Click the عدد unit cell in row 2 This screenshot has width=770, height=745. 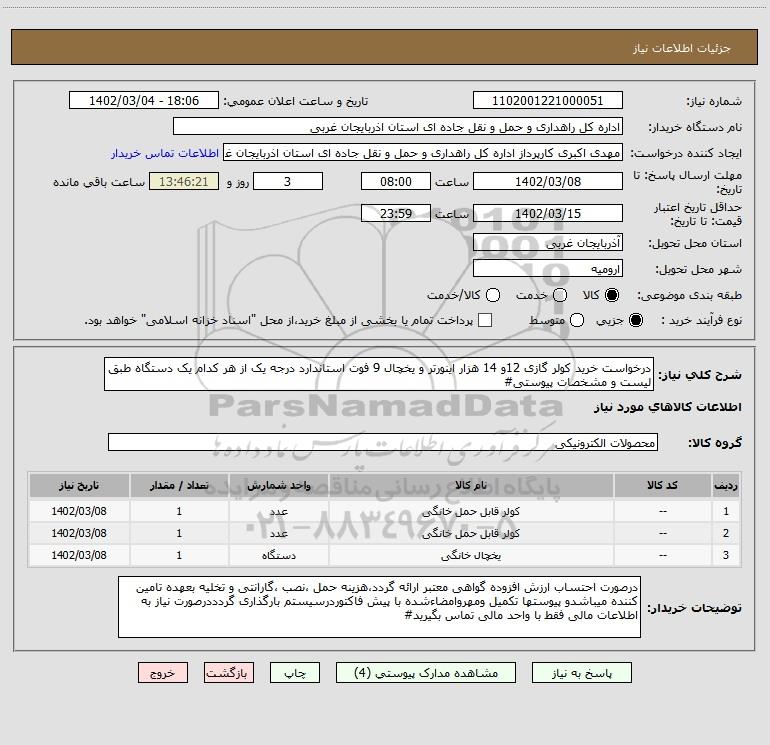[278, 533]
